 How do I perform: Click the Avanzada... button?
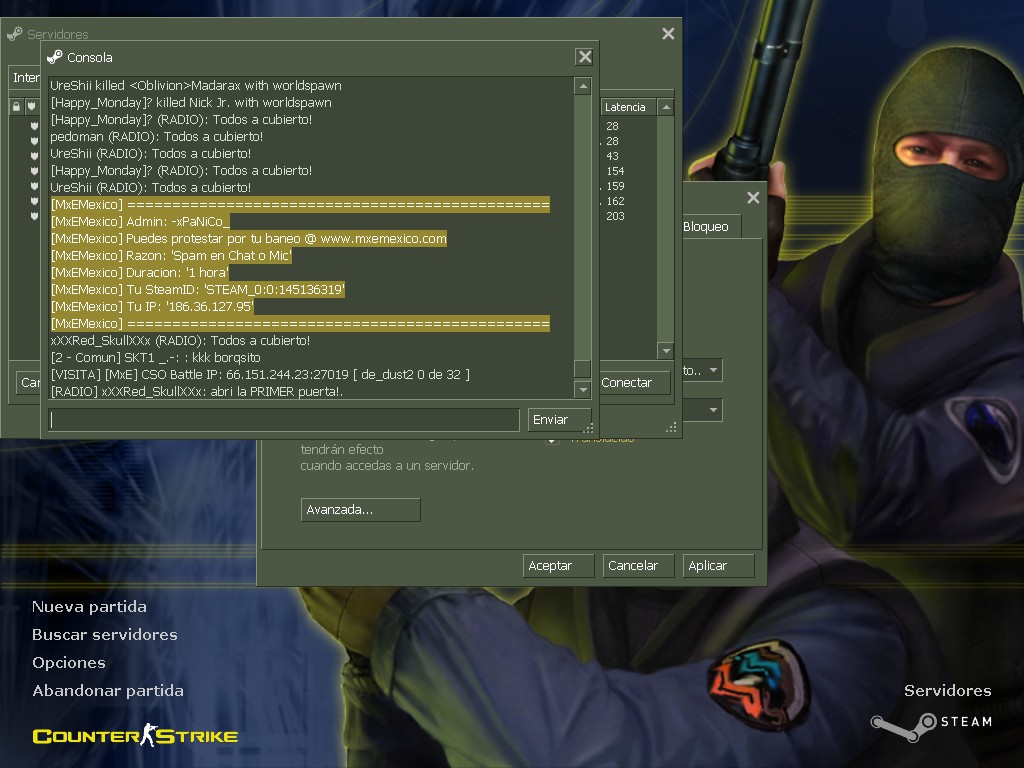click(360, 509)
